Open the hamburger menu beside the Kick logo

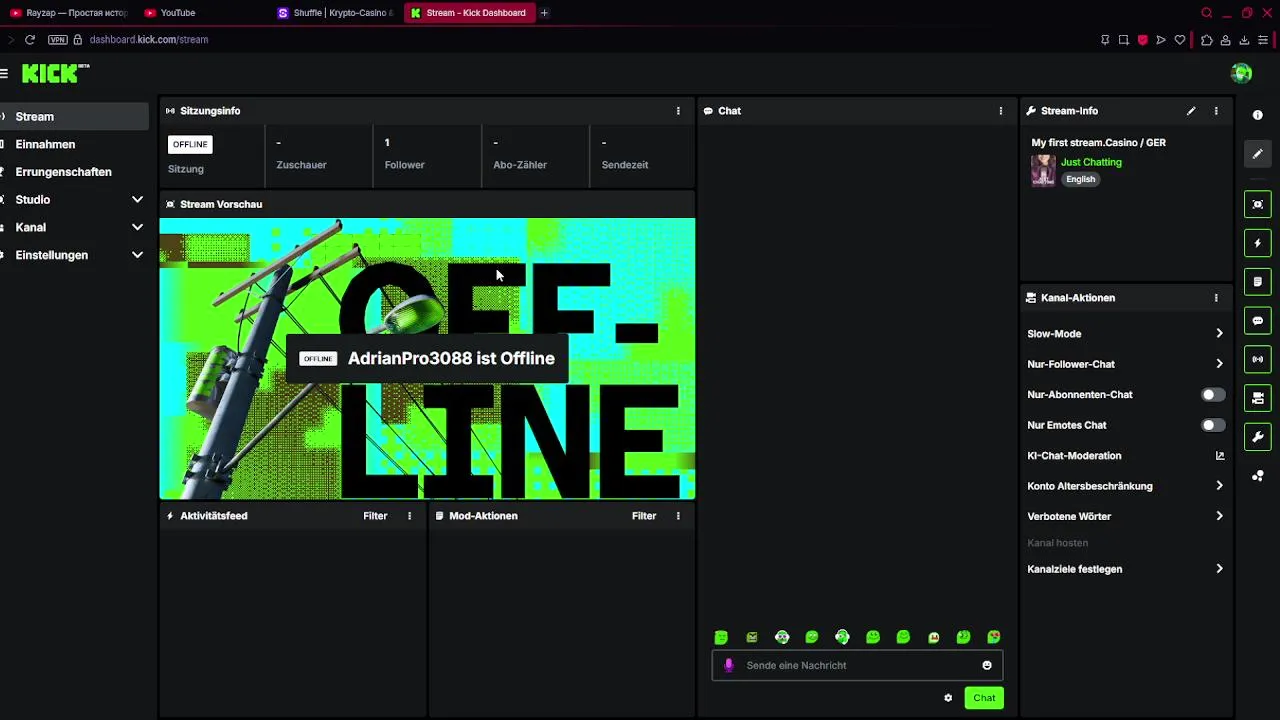[x=4, y=73]
